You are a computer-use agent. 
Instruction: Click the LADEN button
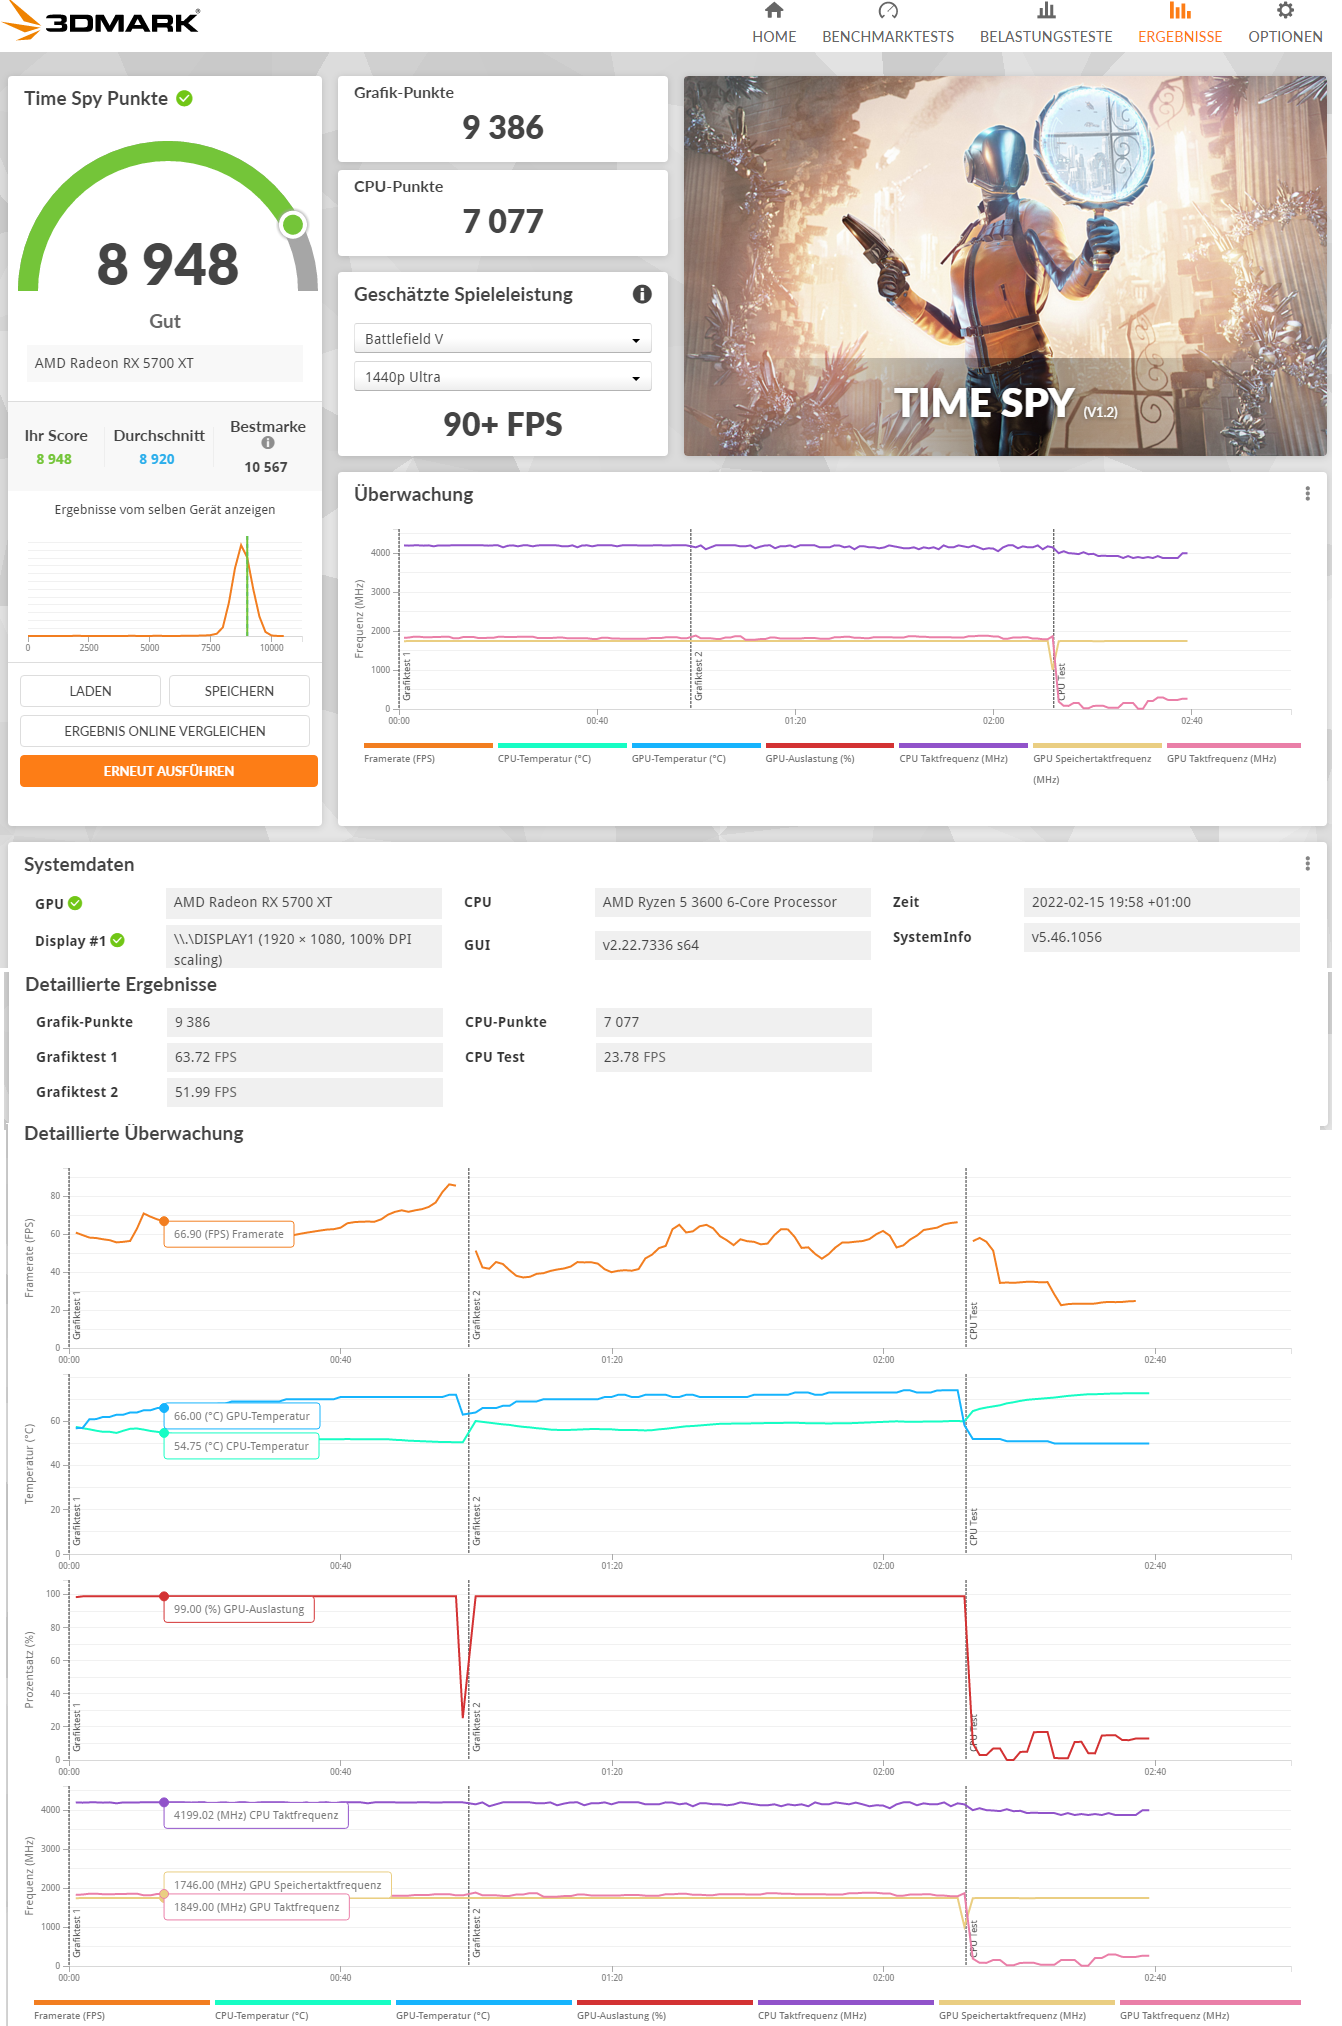tap(90, 691)
